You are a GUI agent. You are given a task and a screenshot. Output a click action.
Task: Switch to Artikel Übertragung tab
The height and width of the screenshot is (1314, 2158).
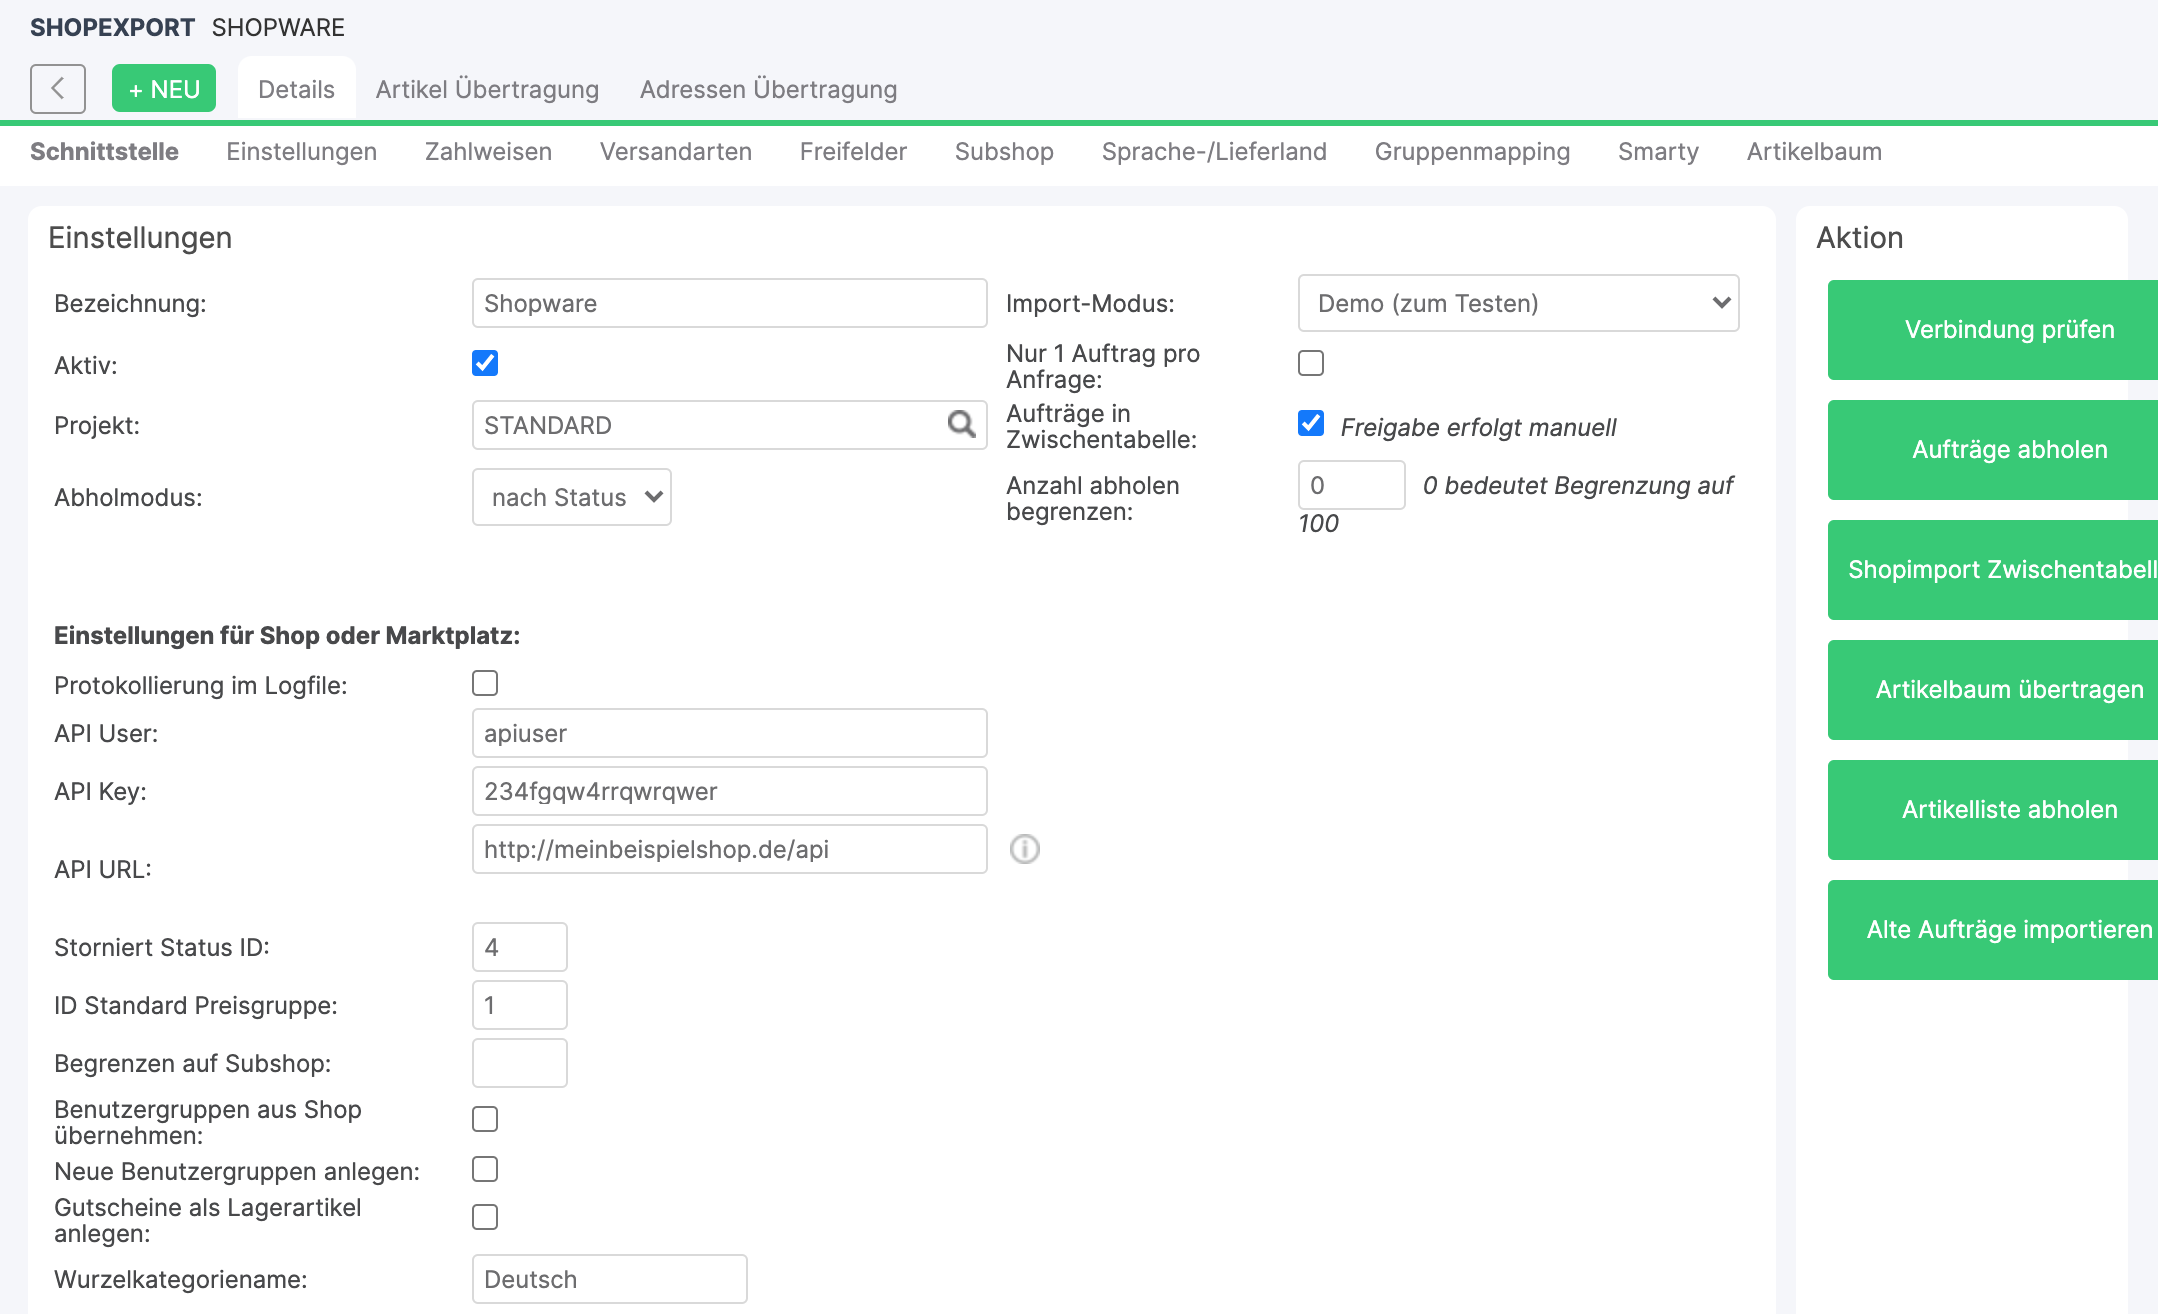click(487, 89)
